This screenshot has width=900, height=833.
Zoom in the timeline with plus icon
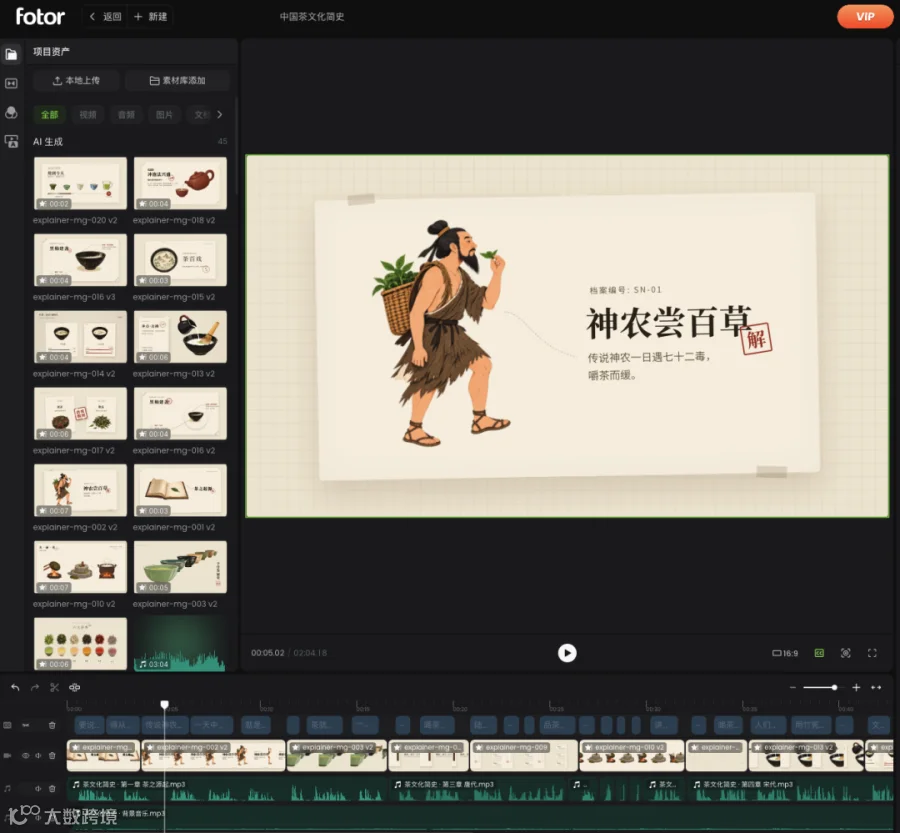[x=856, y=687]
